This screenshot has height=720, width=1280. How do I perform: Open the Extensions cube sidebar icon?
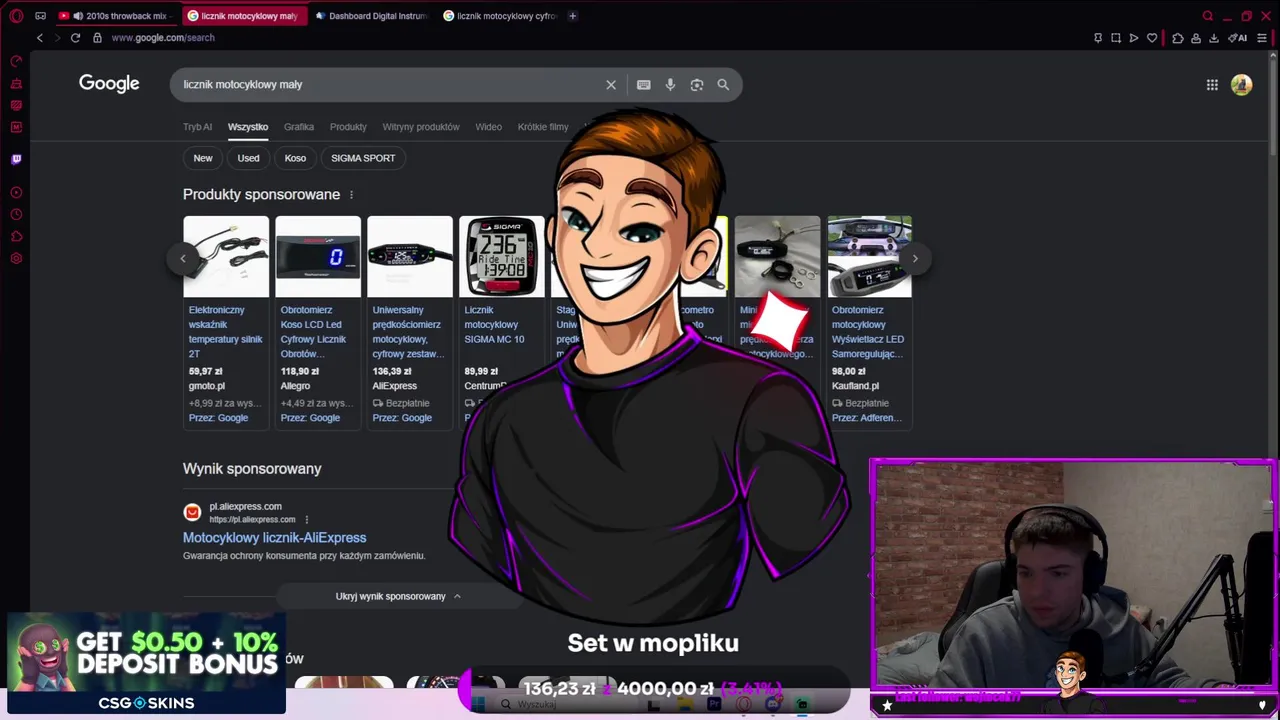click(x=16, y=236)
